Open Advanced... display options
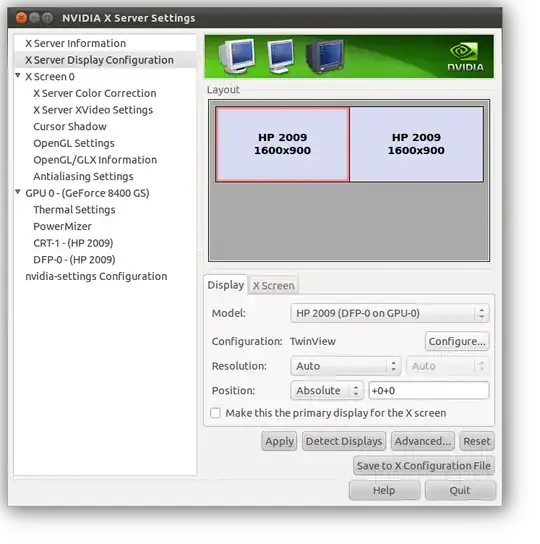This screenshot has width=540, height=544. click(x=423, y=441)
